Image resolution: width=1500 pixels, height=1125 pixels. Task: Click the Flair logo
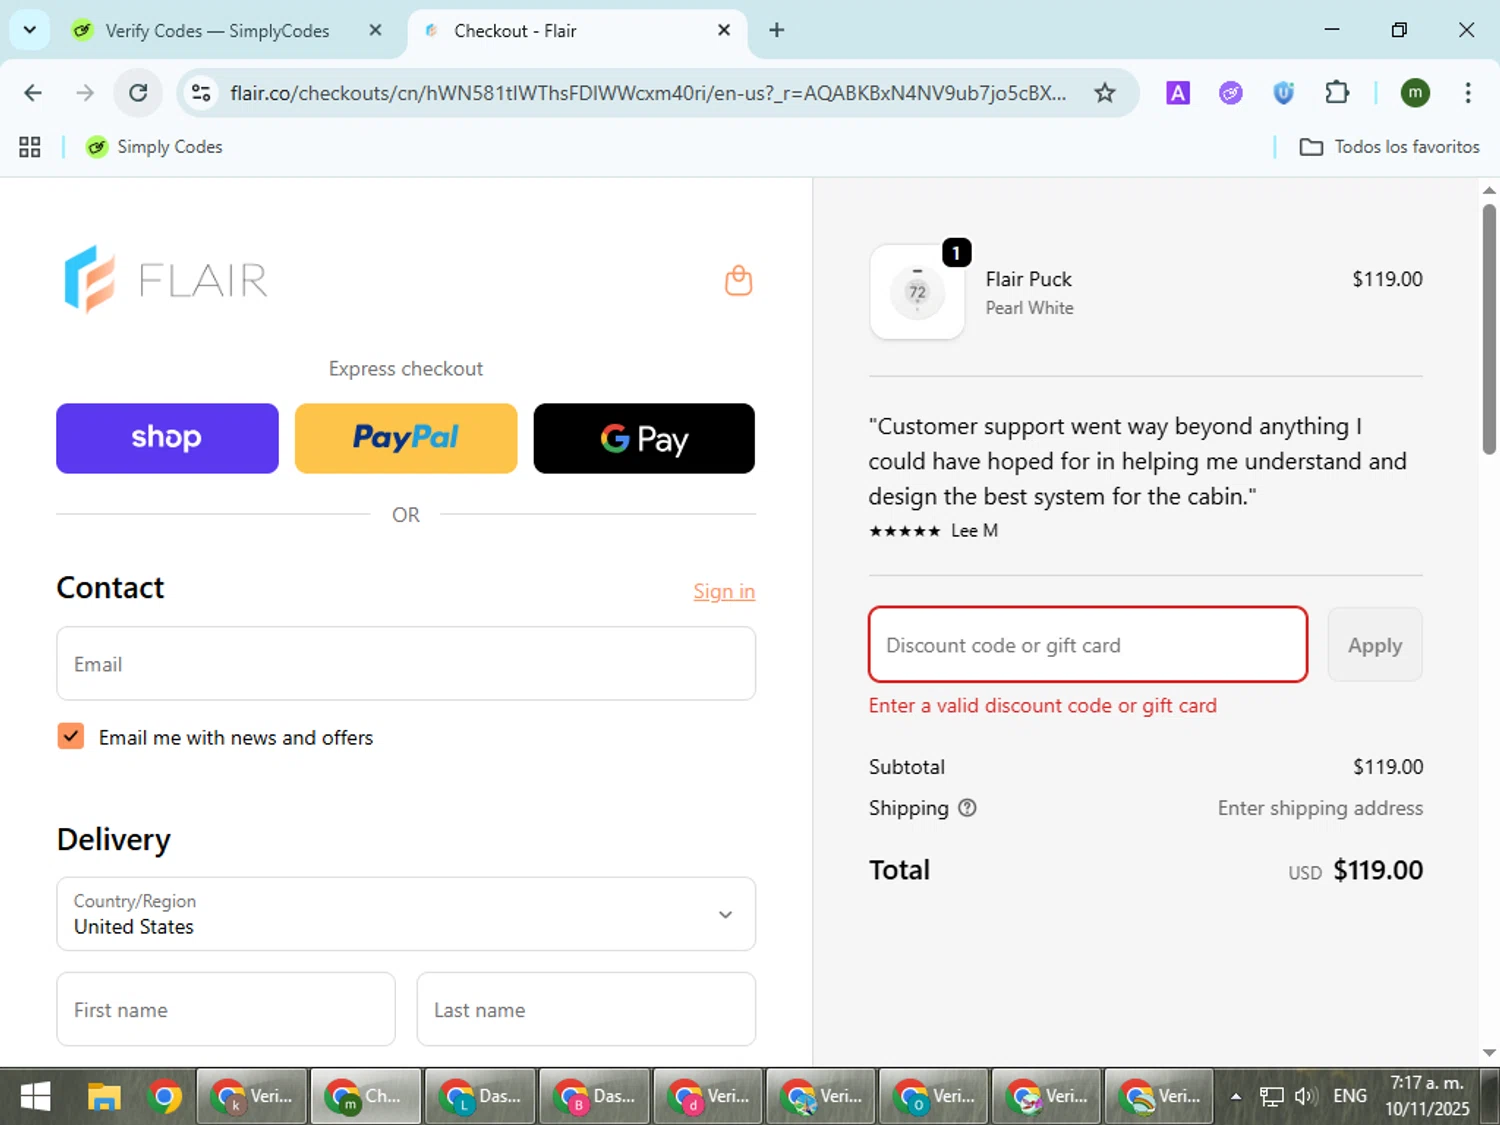(166, 280)
